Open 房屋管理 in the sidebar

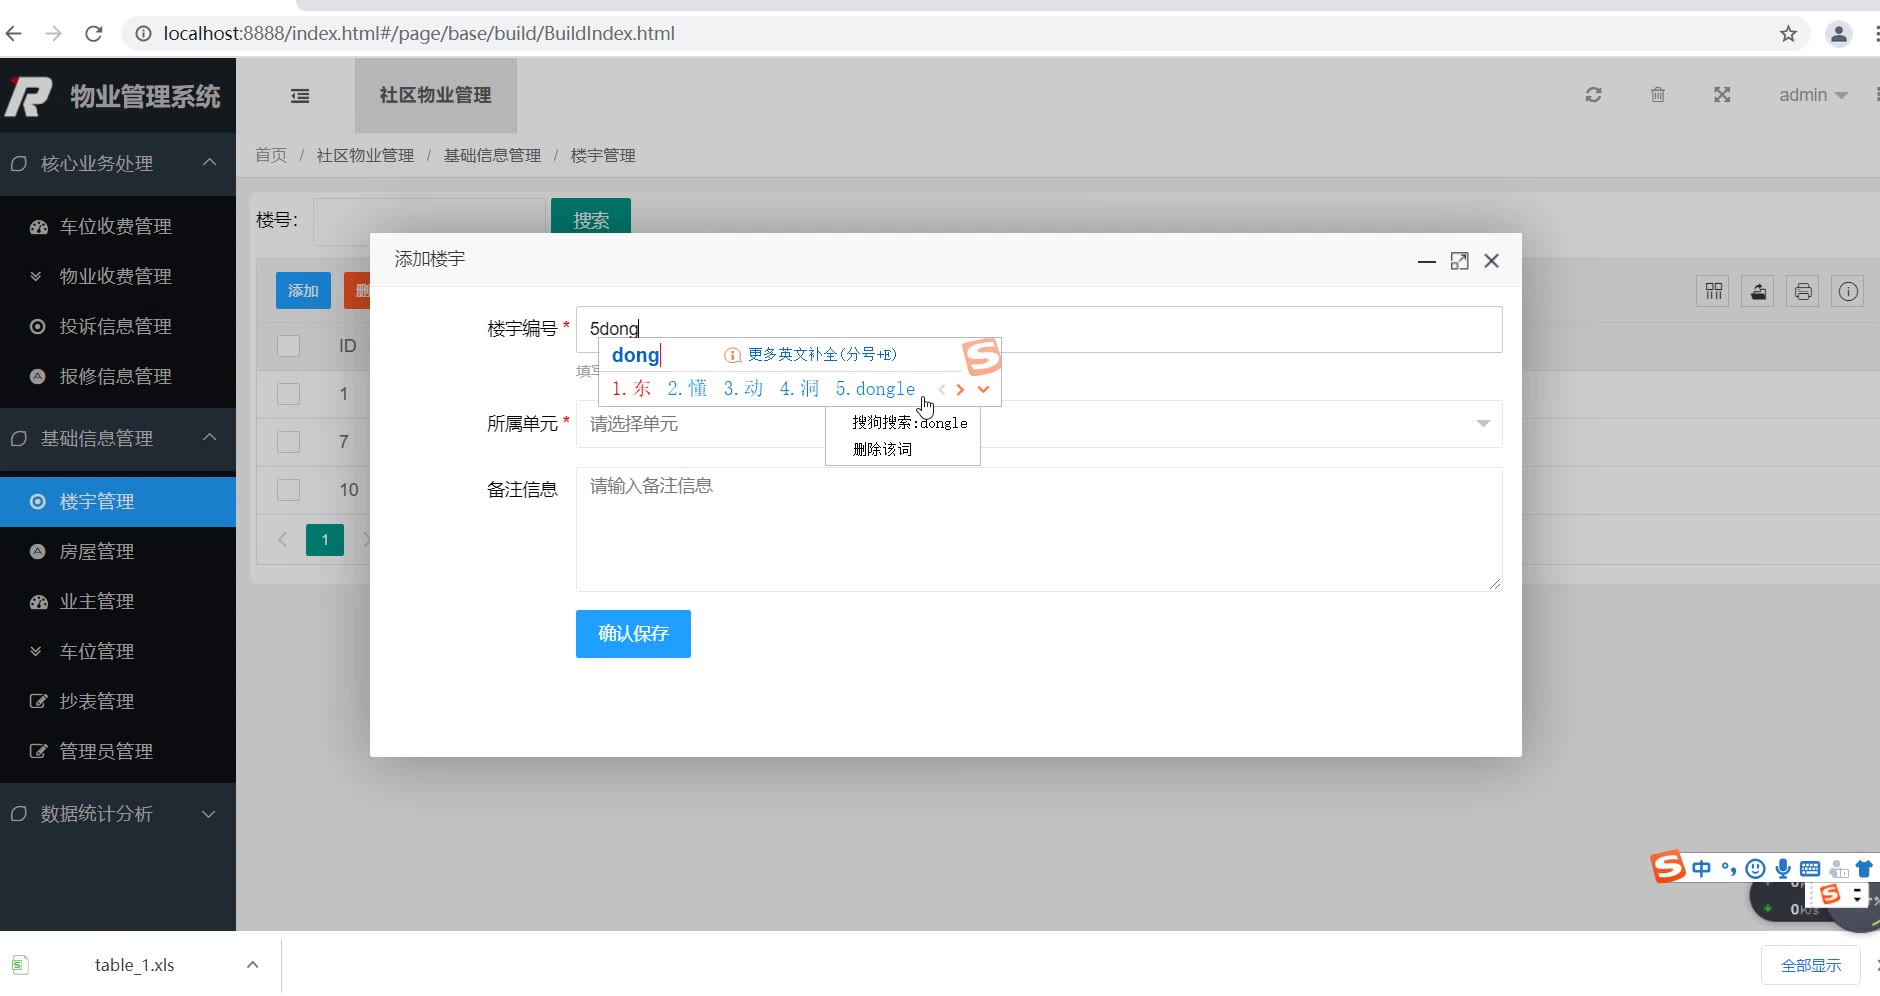[118, 552]
